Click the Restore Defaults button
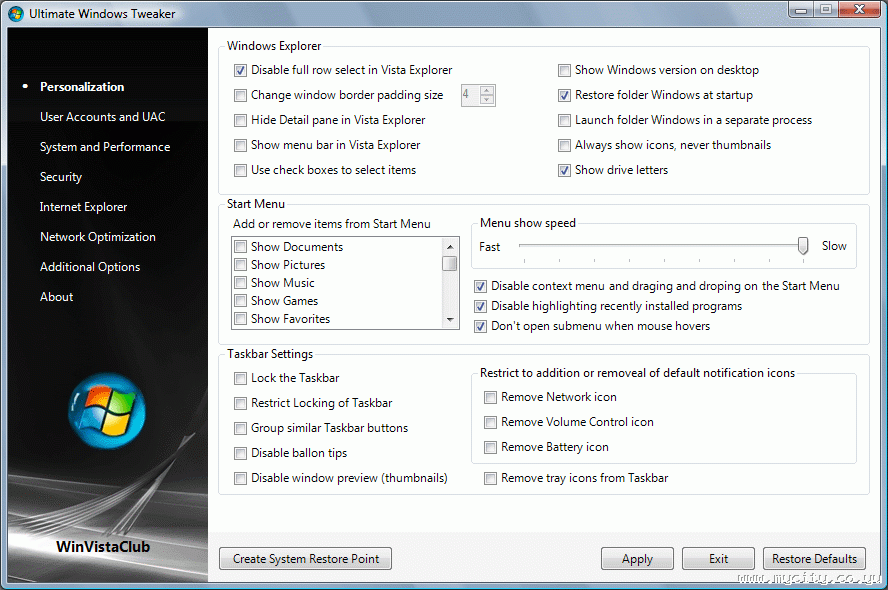This screenshot has height=590, width=888. tap(814, 559)
